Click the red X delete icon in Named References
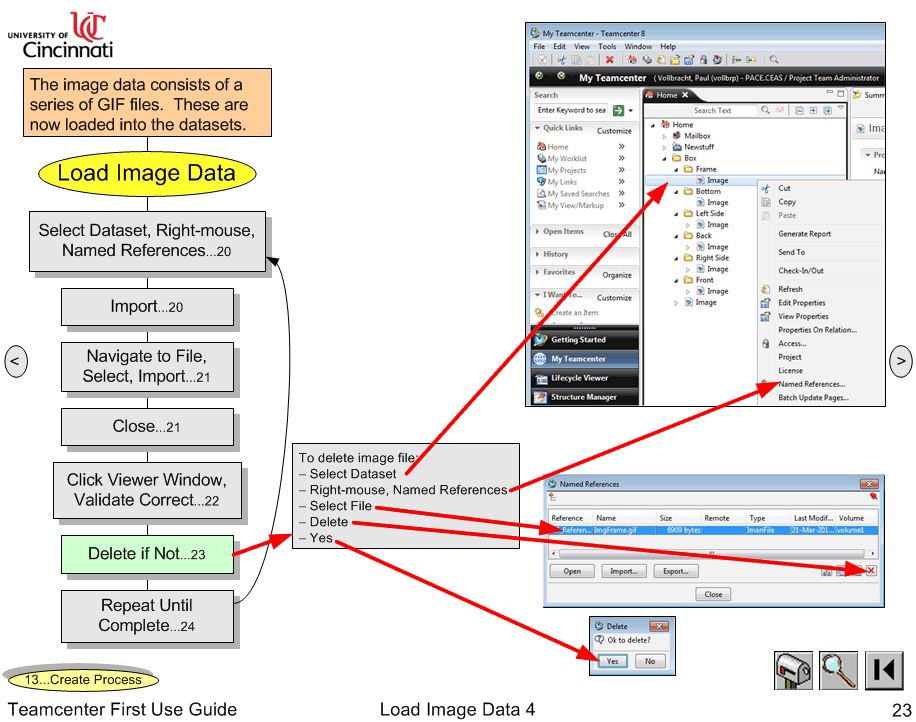The width and height of the screenshot is (916, 722). [x=870, y=571]
